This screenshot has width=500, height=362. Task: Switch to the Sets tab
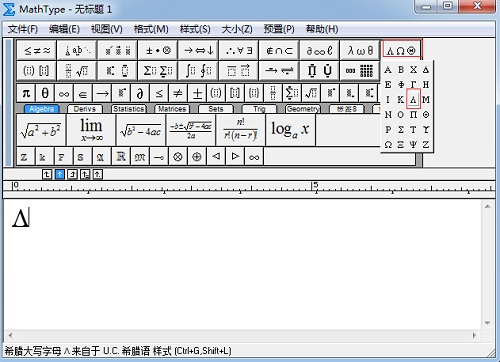[216, 109]
